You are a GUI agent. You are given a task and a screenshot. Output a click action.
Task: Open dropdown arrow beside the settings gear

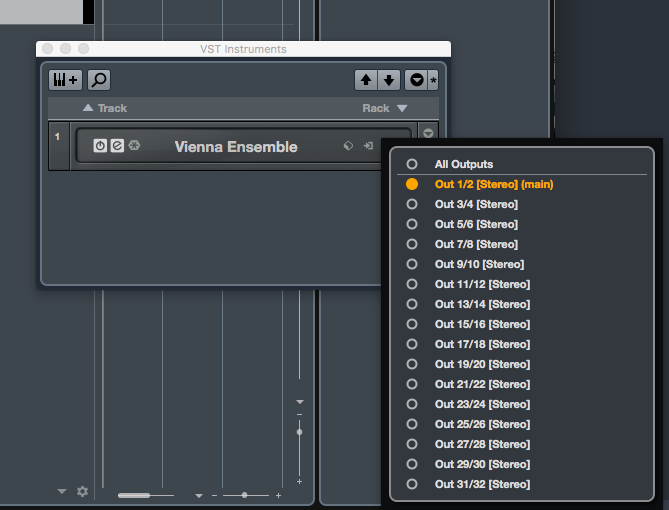point(62,492)
